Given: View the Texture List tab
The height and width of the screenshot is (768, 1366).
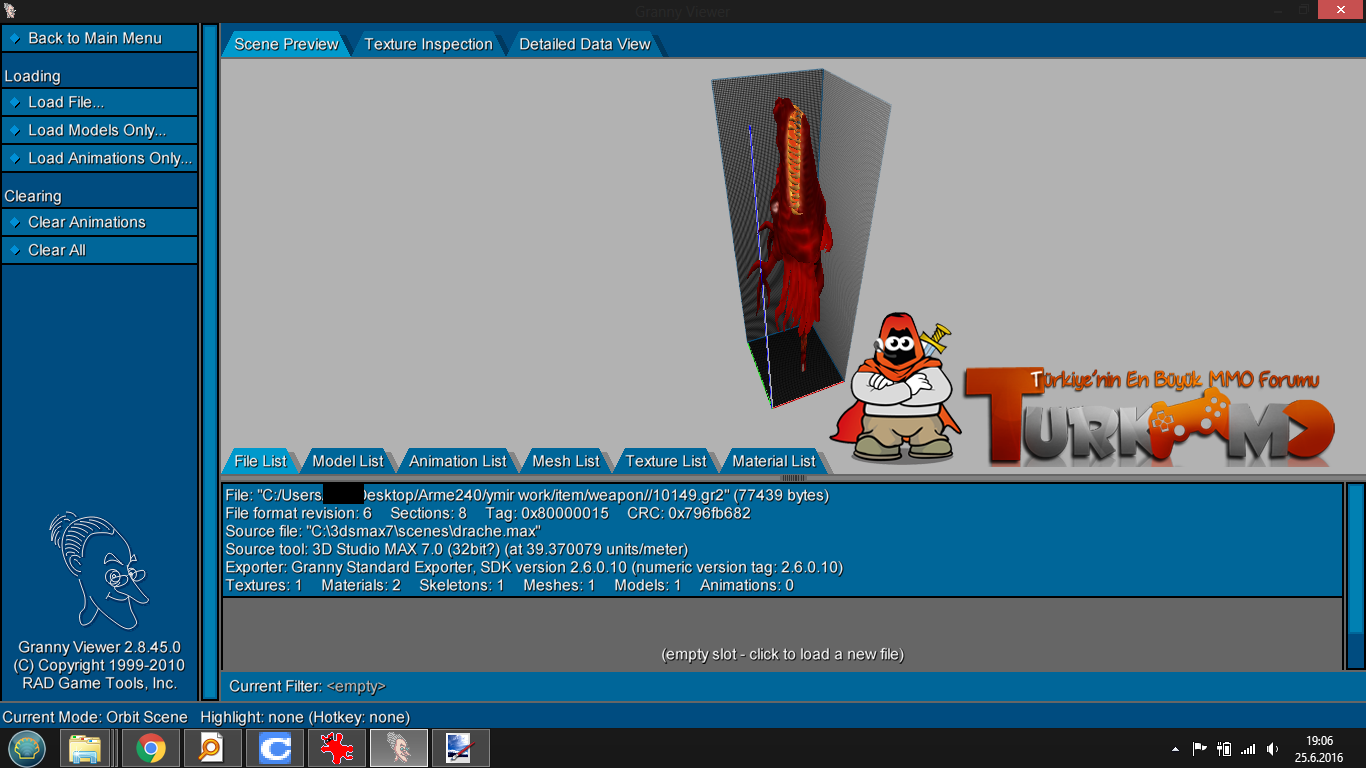Looking at the screenshot, I should (x=665, y=461).
